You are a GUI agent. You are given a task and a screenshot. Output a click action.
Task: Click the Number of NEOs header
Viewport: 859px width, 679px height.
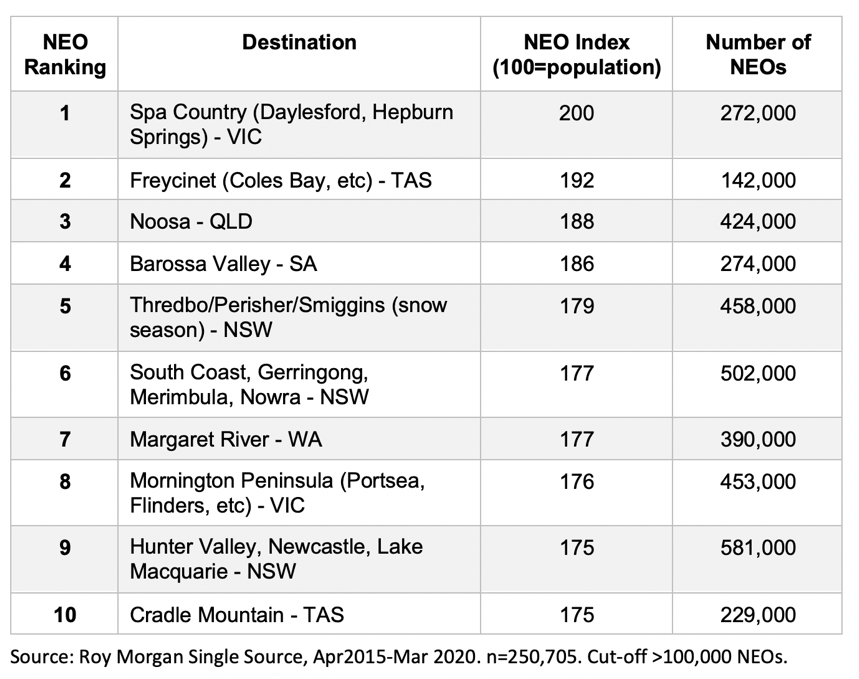758,55
